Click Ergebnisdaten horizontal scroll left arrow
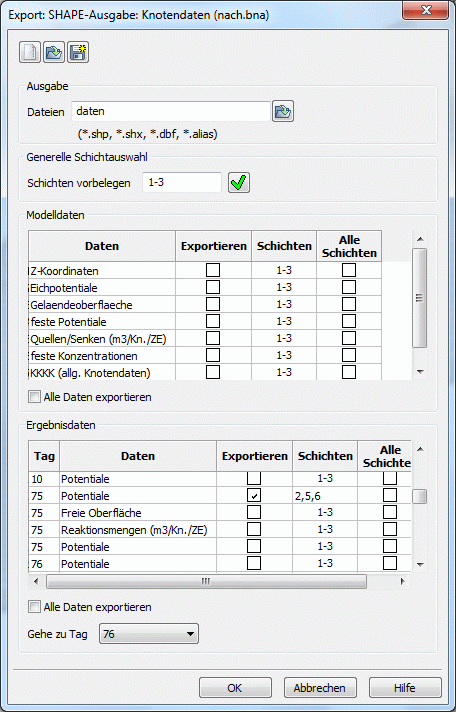Image resolution: width=456 pixels, height=712 pixels. [x=36, y=581]
